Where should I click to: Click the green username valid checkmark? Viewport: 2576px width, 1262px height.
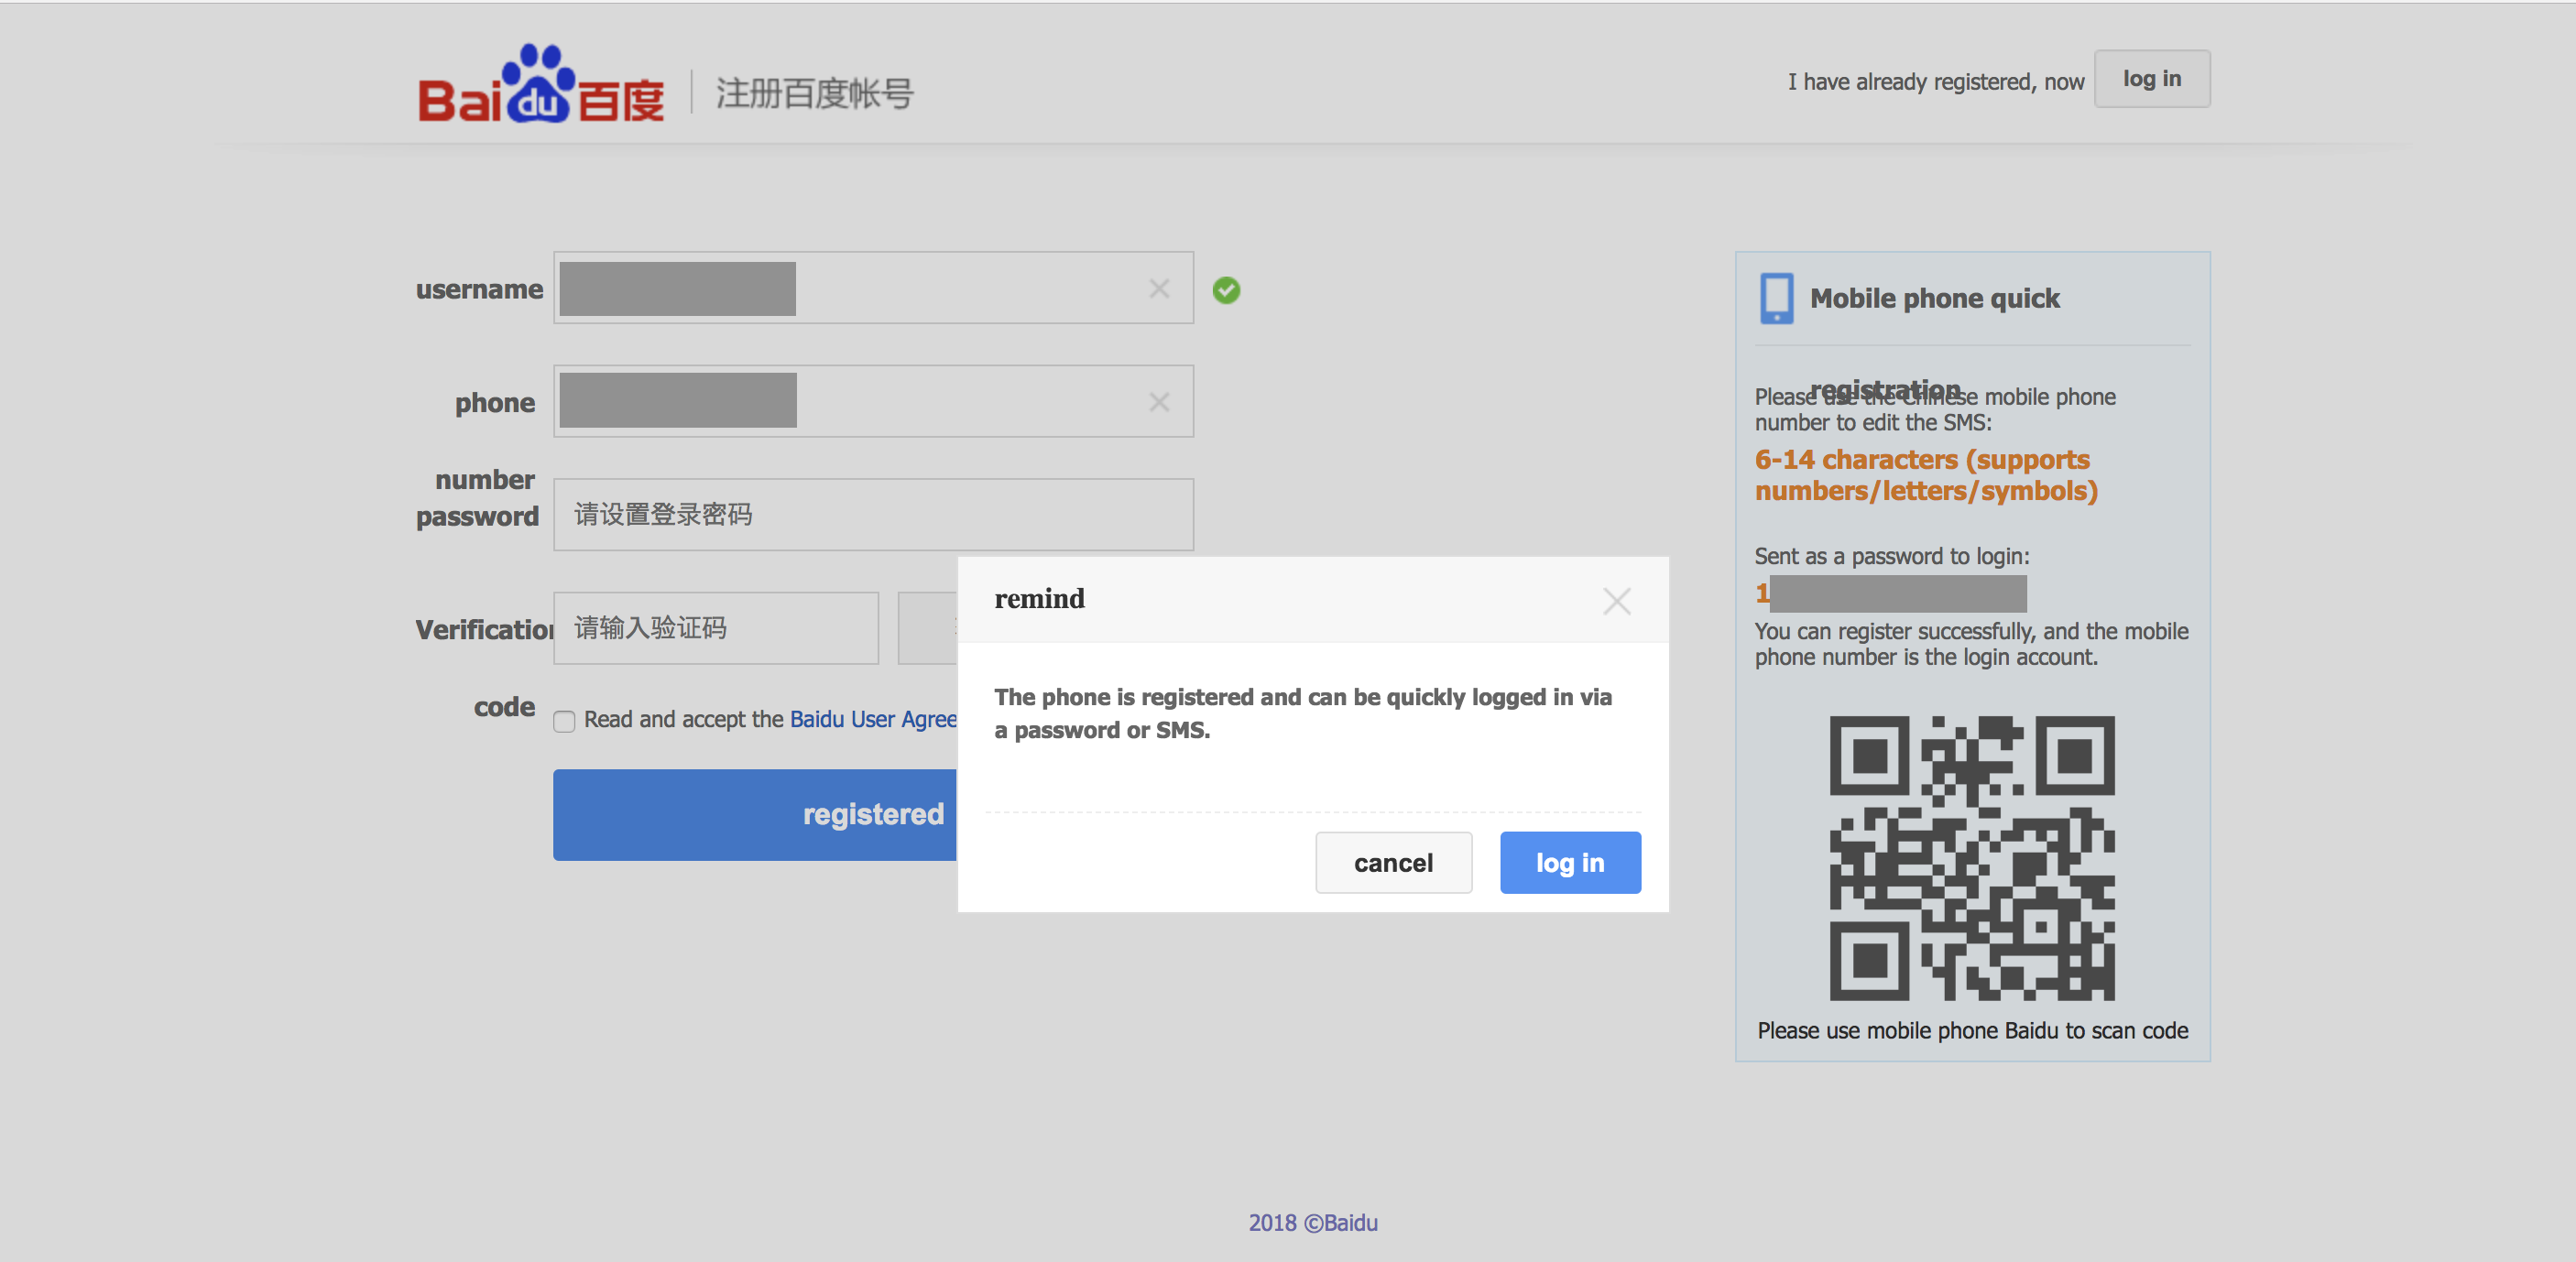click(x=1226, y=290)
